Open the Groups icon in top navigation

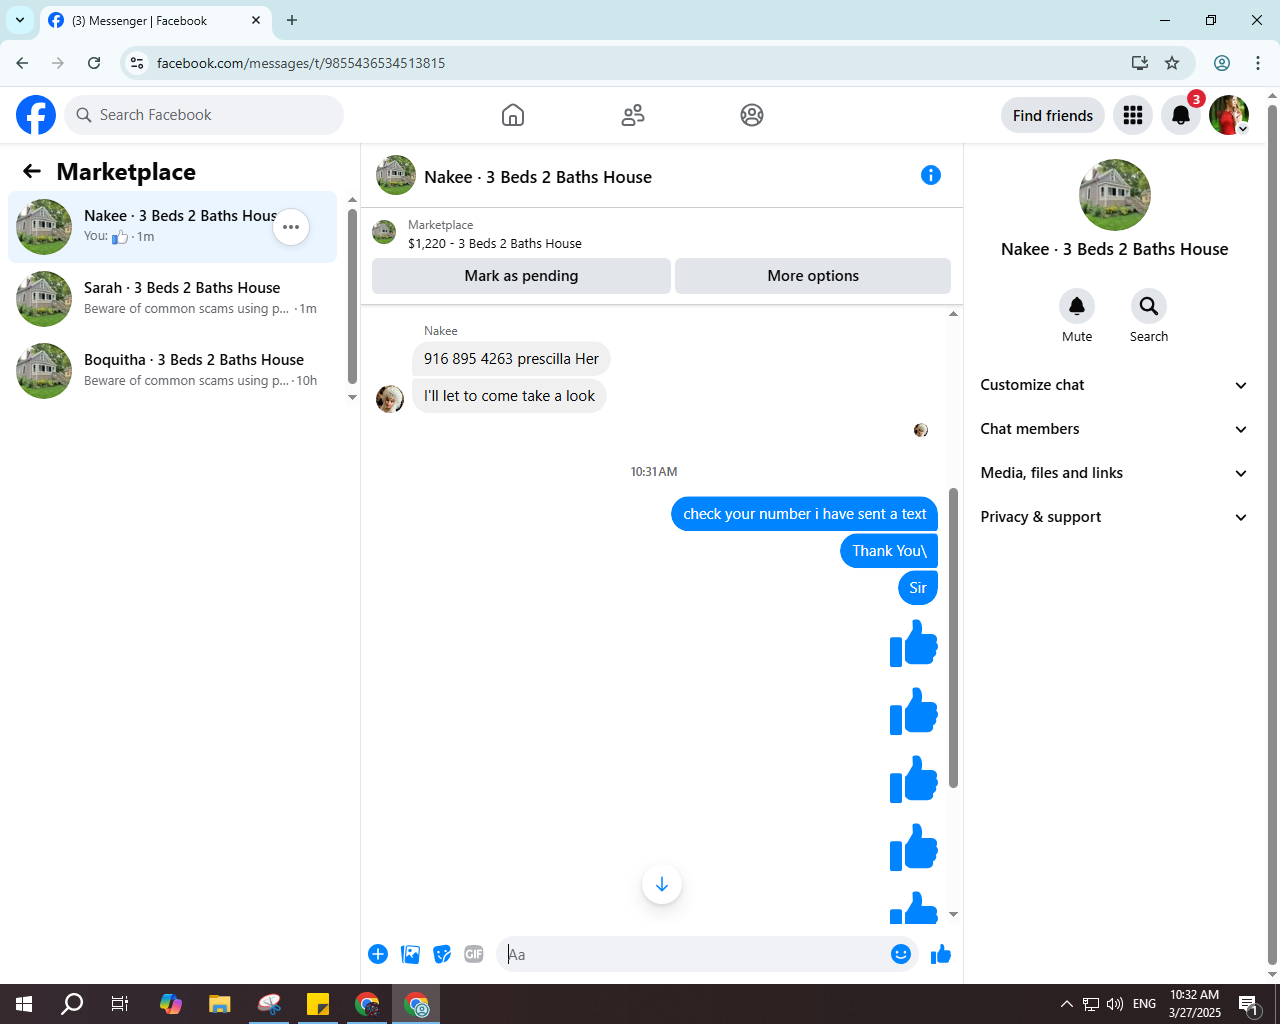[x=752, y=115]
